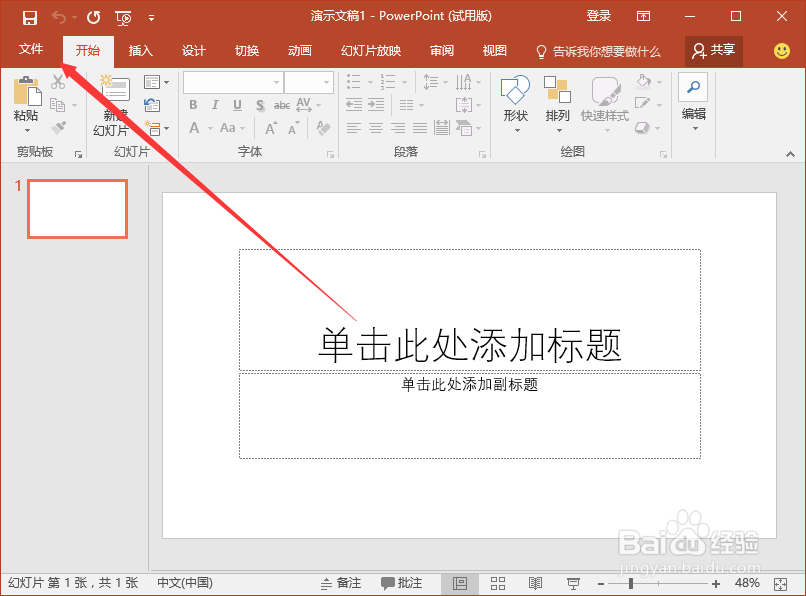Open character spacing AV dropdown
806x596 pixels.
coord(308,105)
